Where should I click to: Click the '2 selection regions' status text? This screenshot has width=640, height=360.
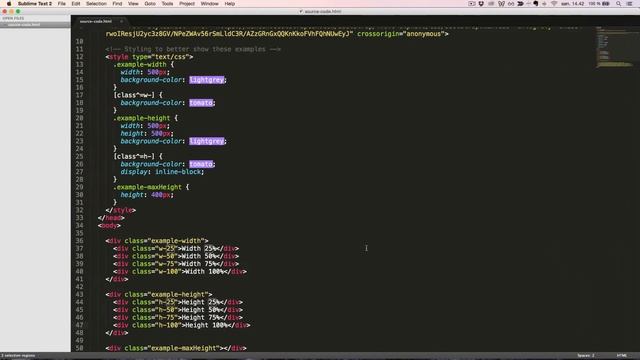(18, 356)
